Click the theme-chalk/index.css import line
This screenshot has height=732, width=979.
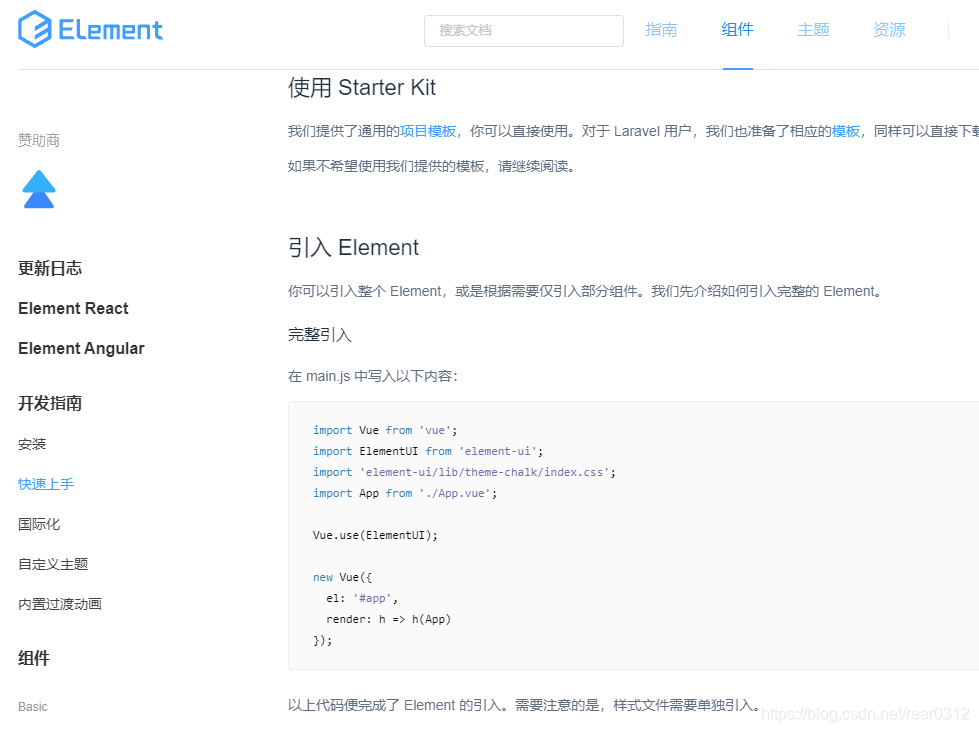pos(465,472)
